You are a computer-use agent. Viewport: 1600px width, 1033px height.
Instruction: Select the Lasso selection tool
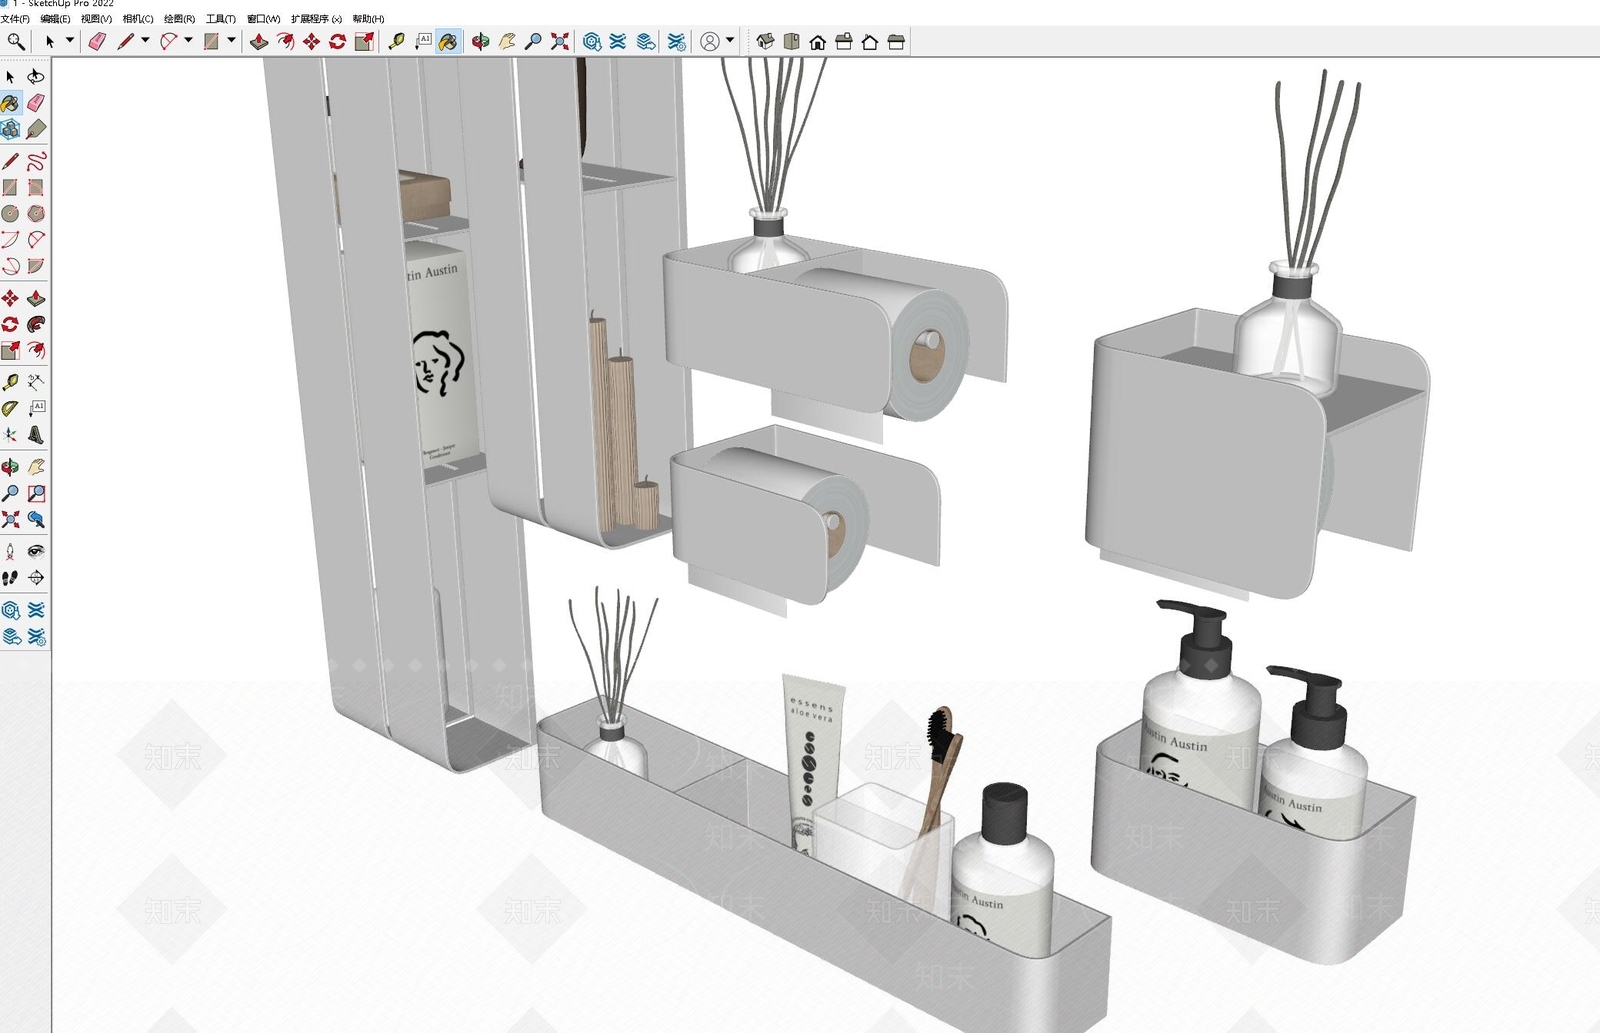point(36,77)
